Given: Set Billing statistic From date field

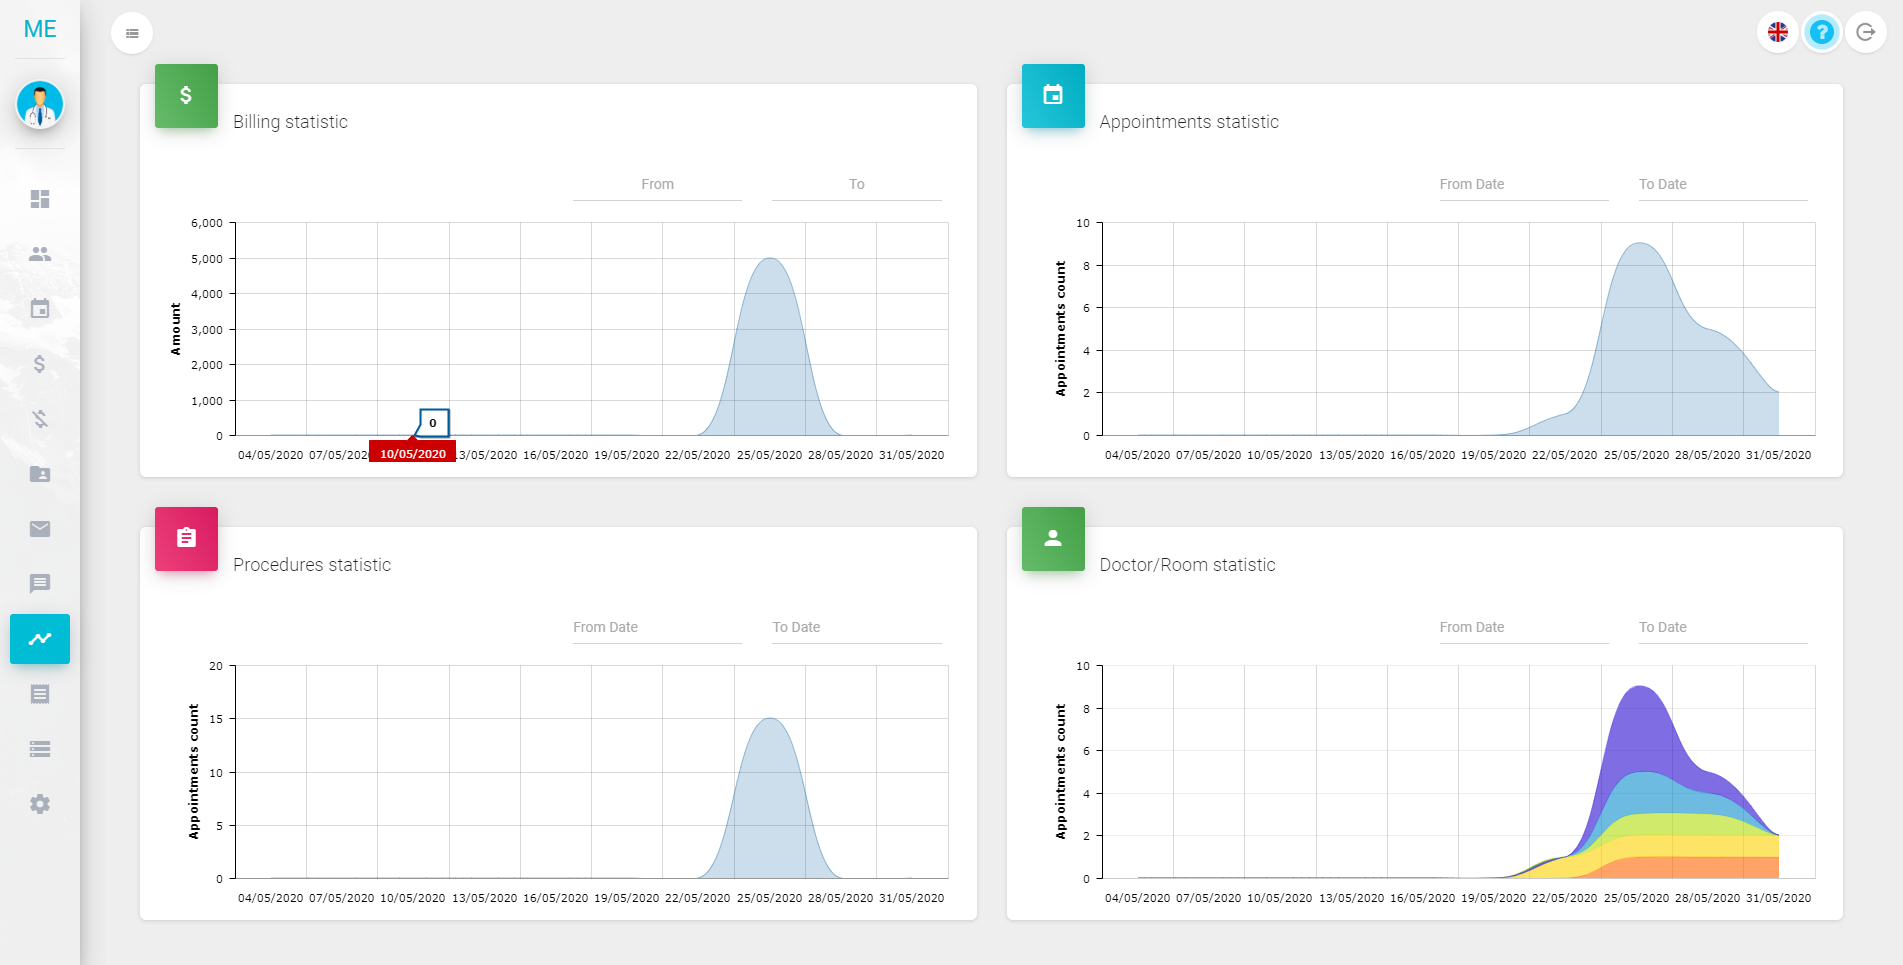Looking at the screenshot, I should click(657, 185).
